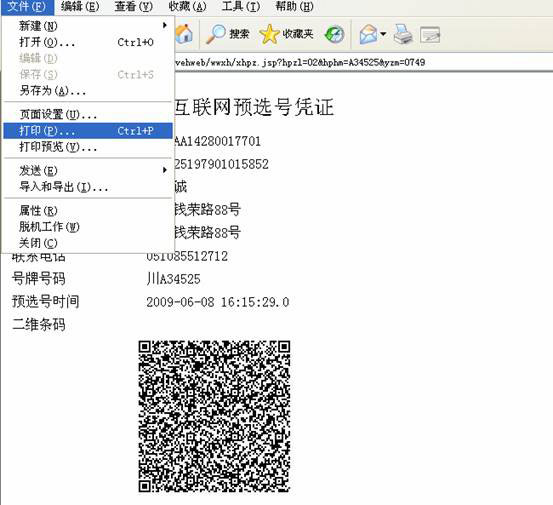Image resolution: width=553 pixels, height=505 pixels.
Task: Click the QR code image
Action: click(214, 416)
